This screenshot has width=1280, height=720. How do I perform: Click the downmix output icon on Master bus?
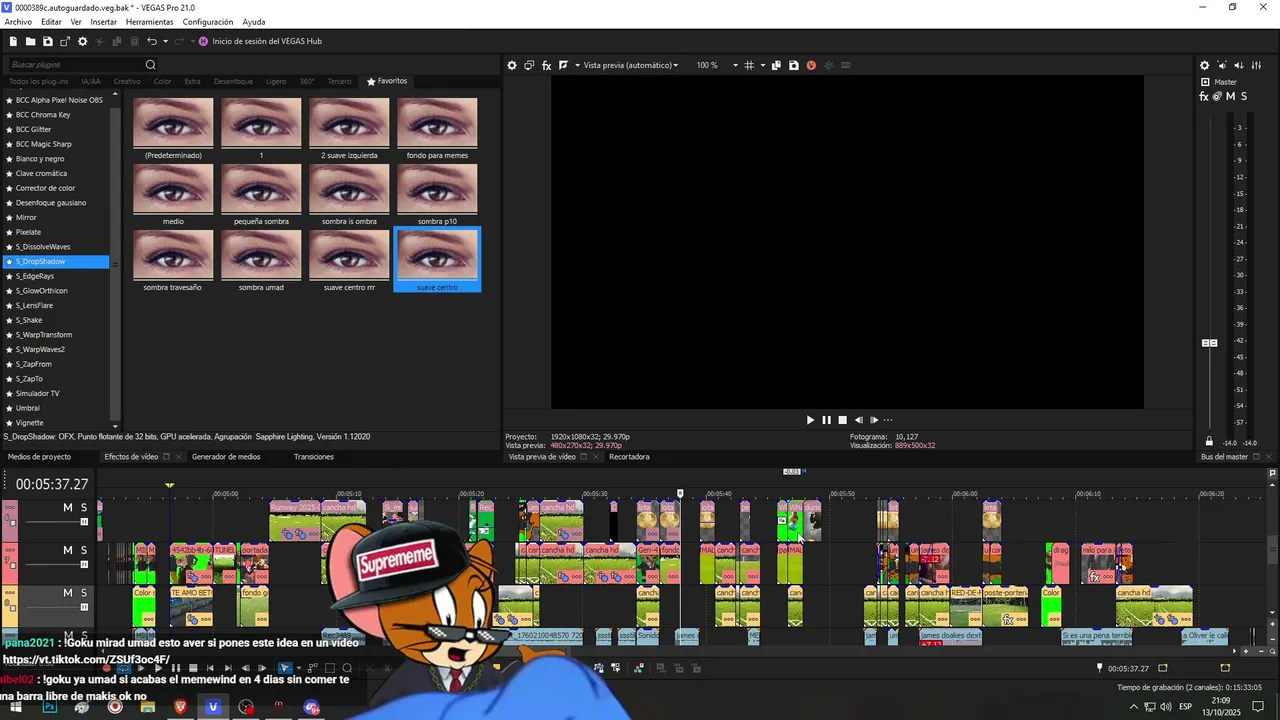coord(1224,65)
